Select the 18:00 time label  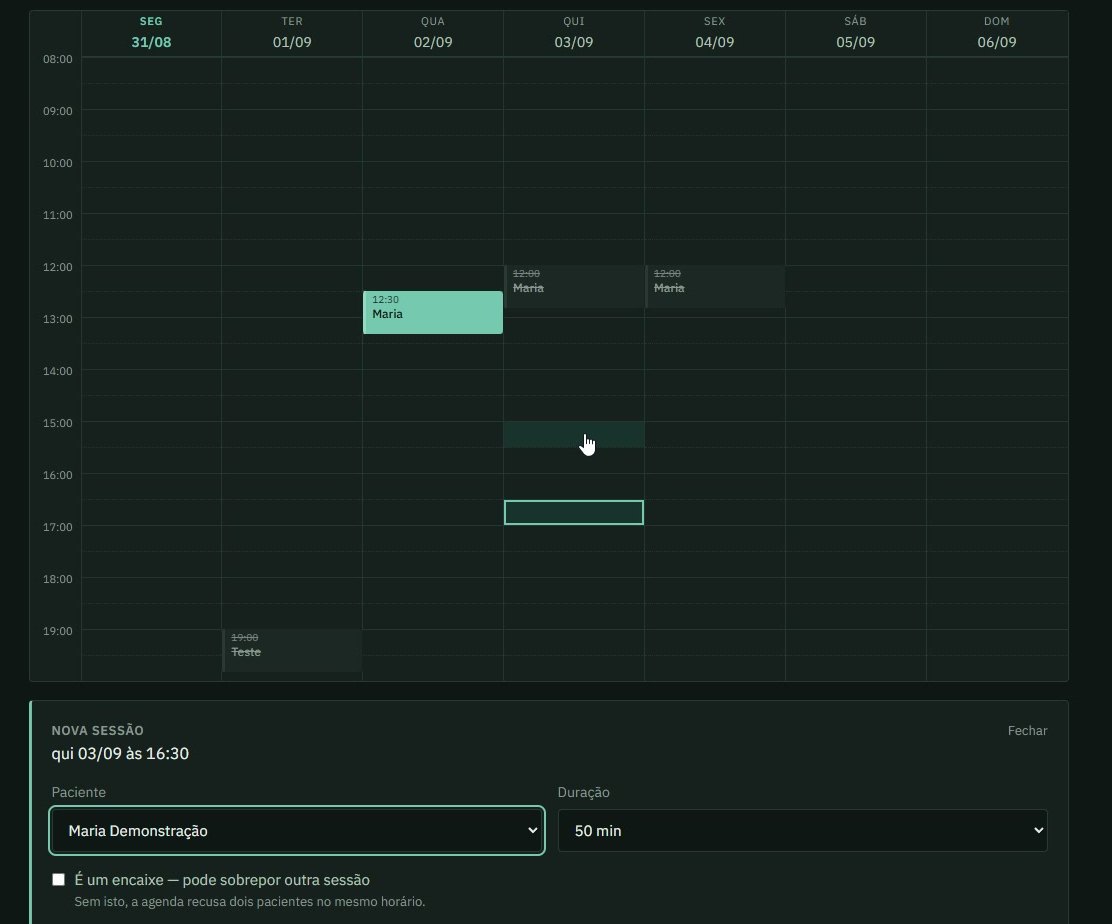click(57, 579)
